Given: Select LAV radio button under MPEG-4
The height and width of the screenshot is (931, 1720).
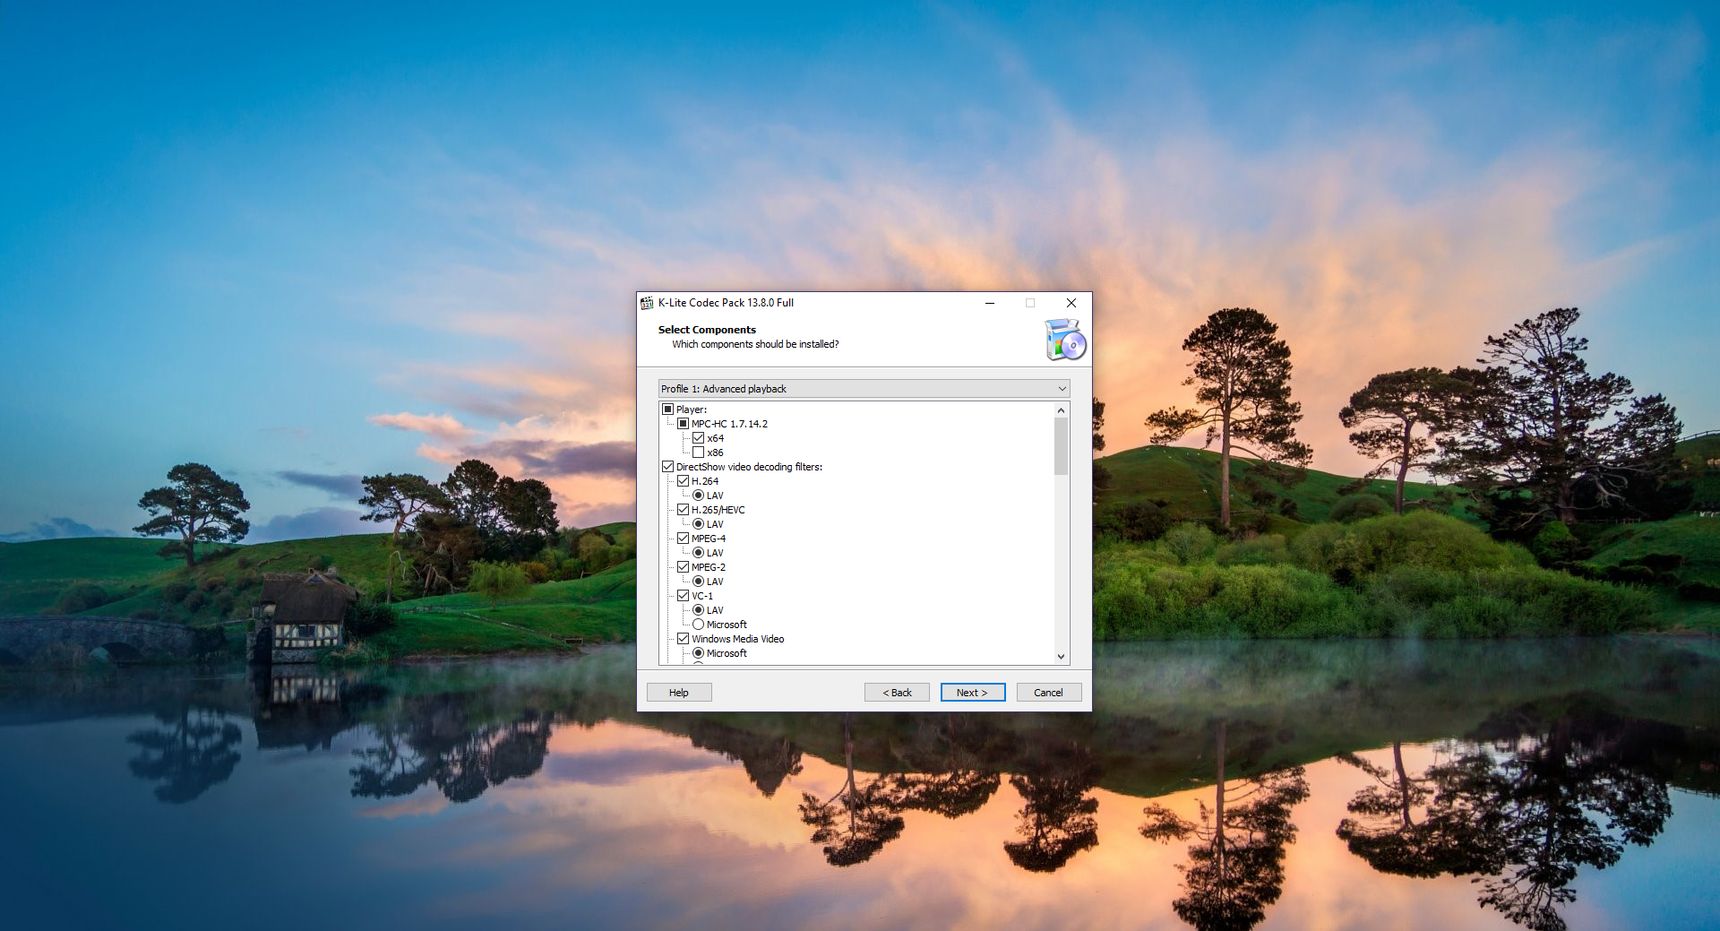Looking at the screenshot, I should click(x=698, y=553).
